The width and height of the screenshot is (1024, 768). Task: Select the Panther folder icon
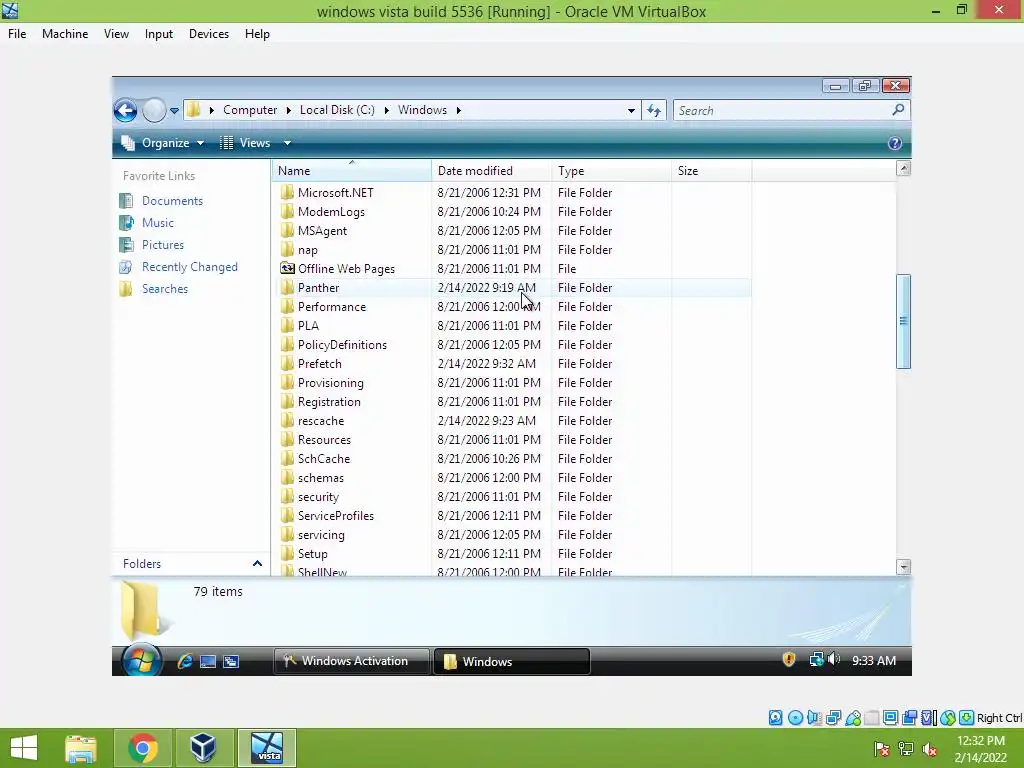click(x=287, y=287)
